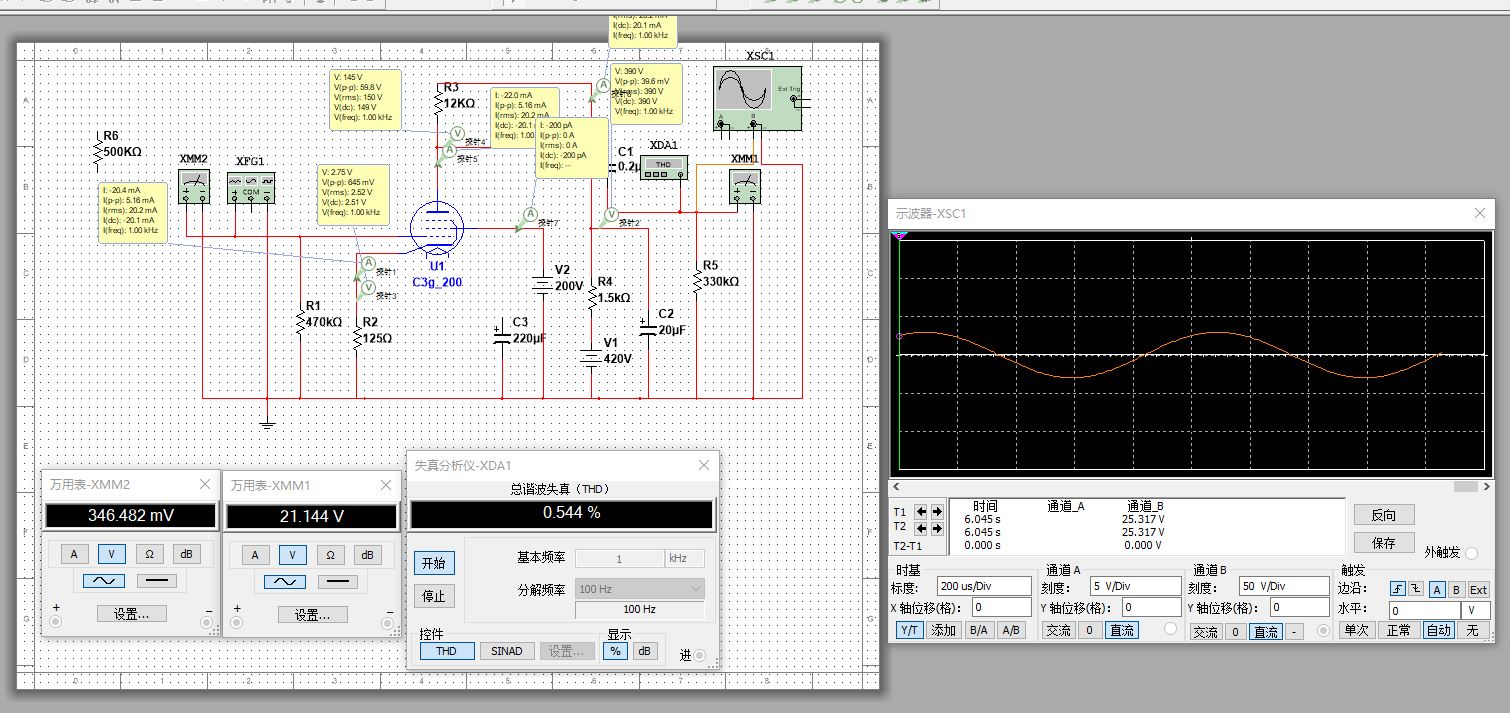Select resistor R1 470KΩ
This screenshot has height=713, width=1510.
pyautogui.click(x=299, y=324)
